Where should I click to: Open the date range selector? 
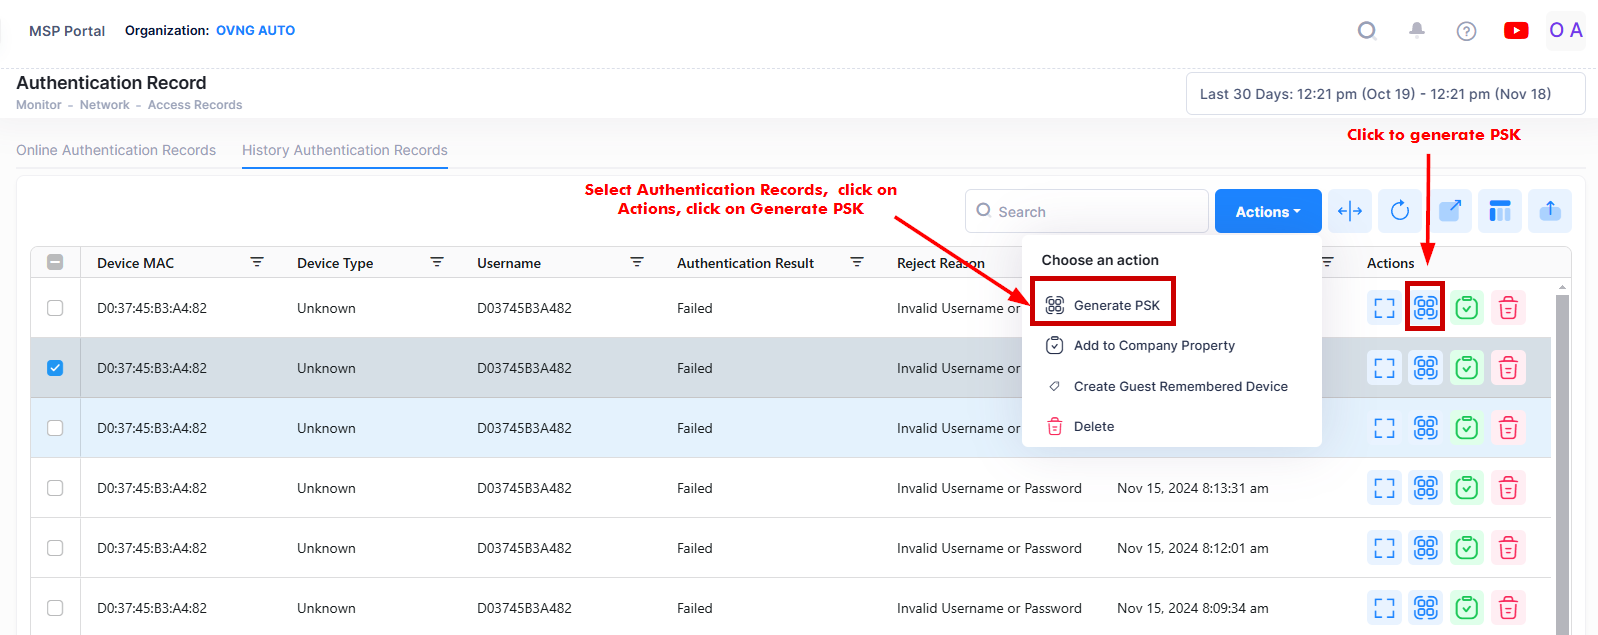[x=1385, y=94]
